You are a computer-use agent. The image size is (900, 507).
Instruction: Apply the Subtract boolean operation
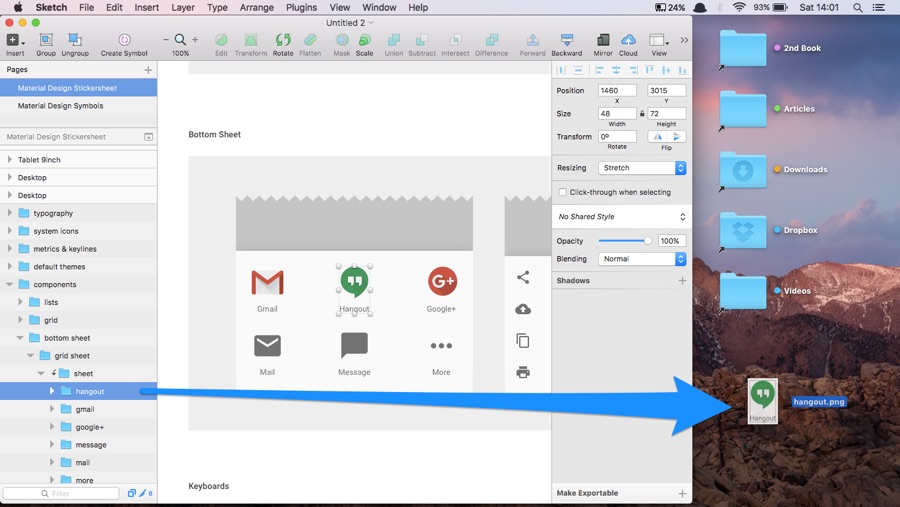pos(422,44)
